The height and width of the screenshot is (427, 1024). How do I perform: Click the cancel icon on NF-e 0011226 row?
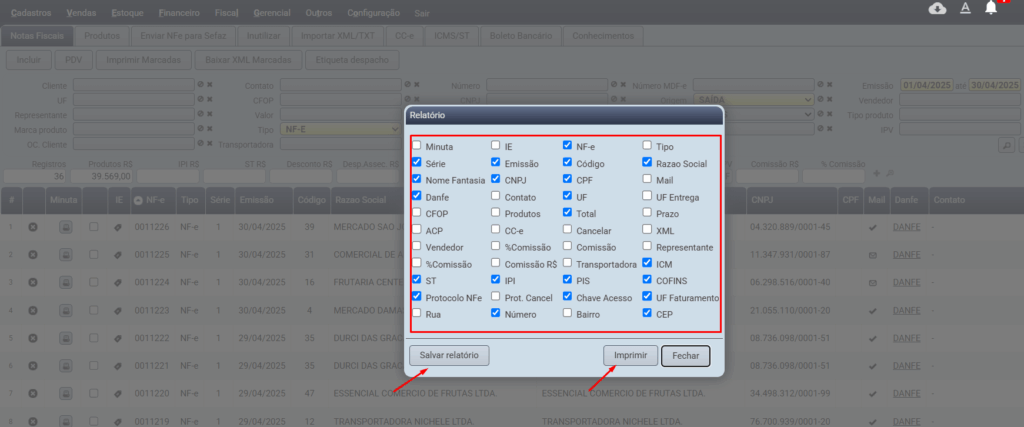pyautogui.click(x=33, y=228)
